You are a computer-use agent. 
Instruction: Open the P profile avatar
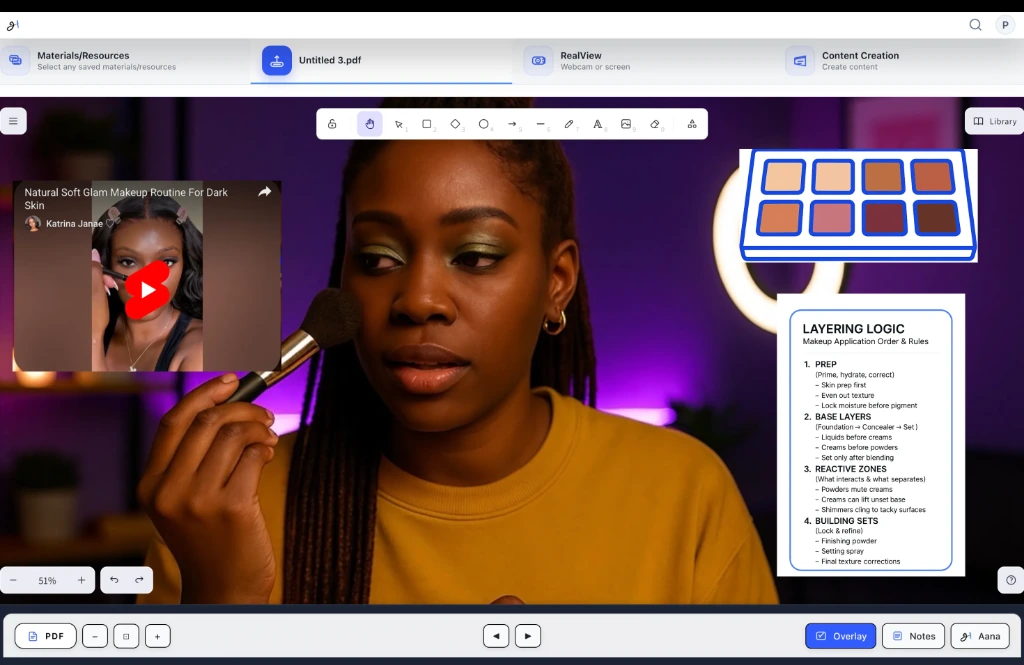click(1005, 25)
